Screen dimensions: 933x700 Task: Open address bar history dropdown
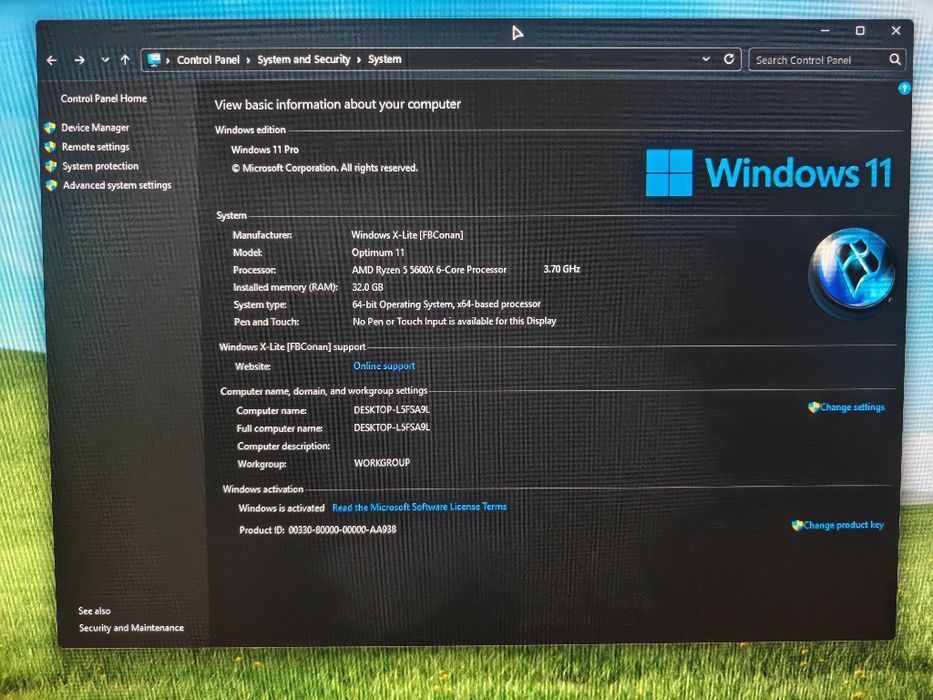[706, 59]
